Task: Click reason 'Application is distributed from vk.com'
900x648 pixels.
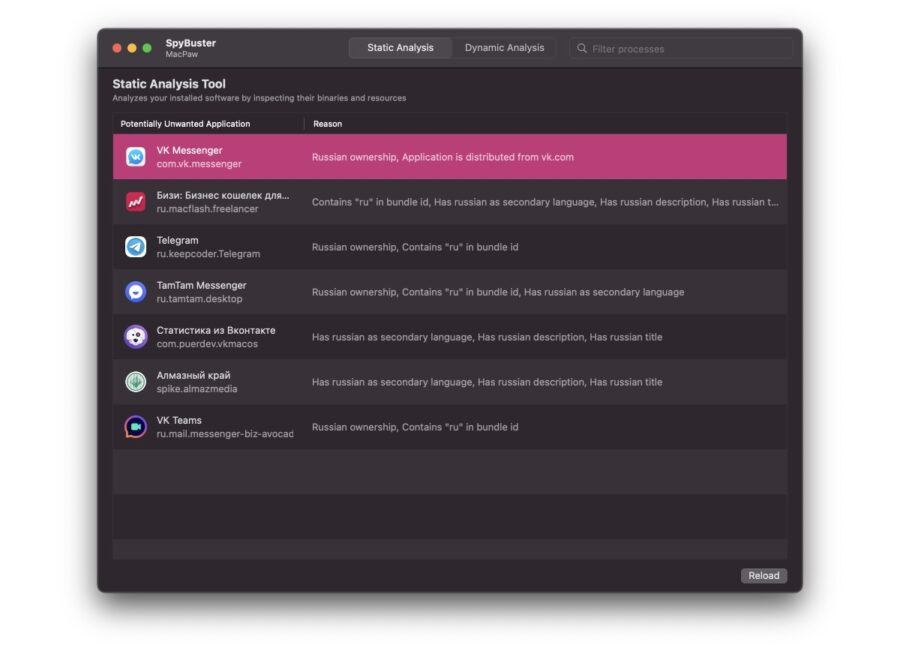Action: (x=487, y=157)
